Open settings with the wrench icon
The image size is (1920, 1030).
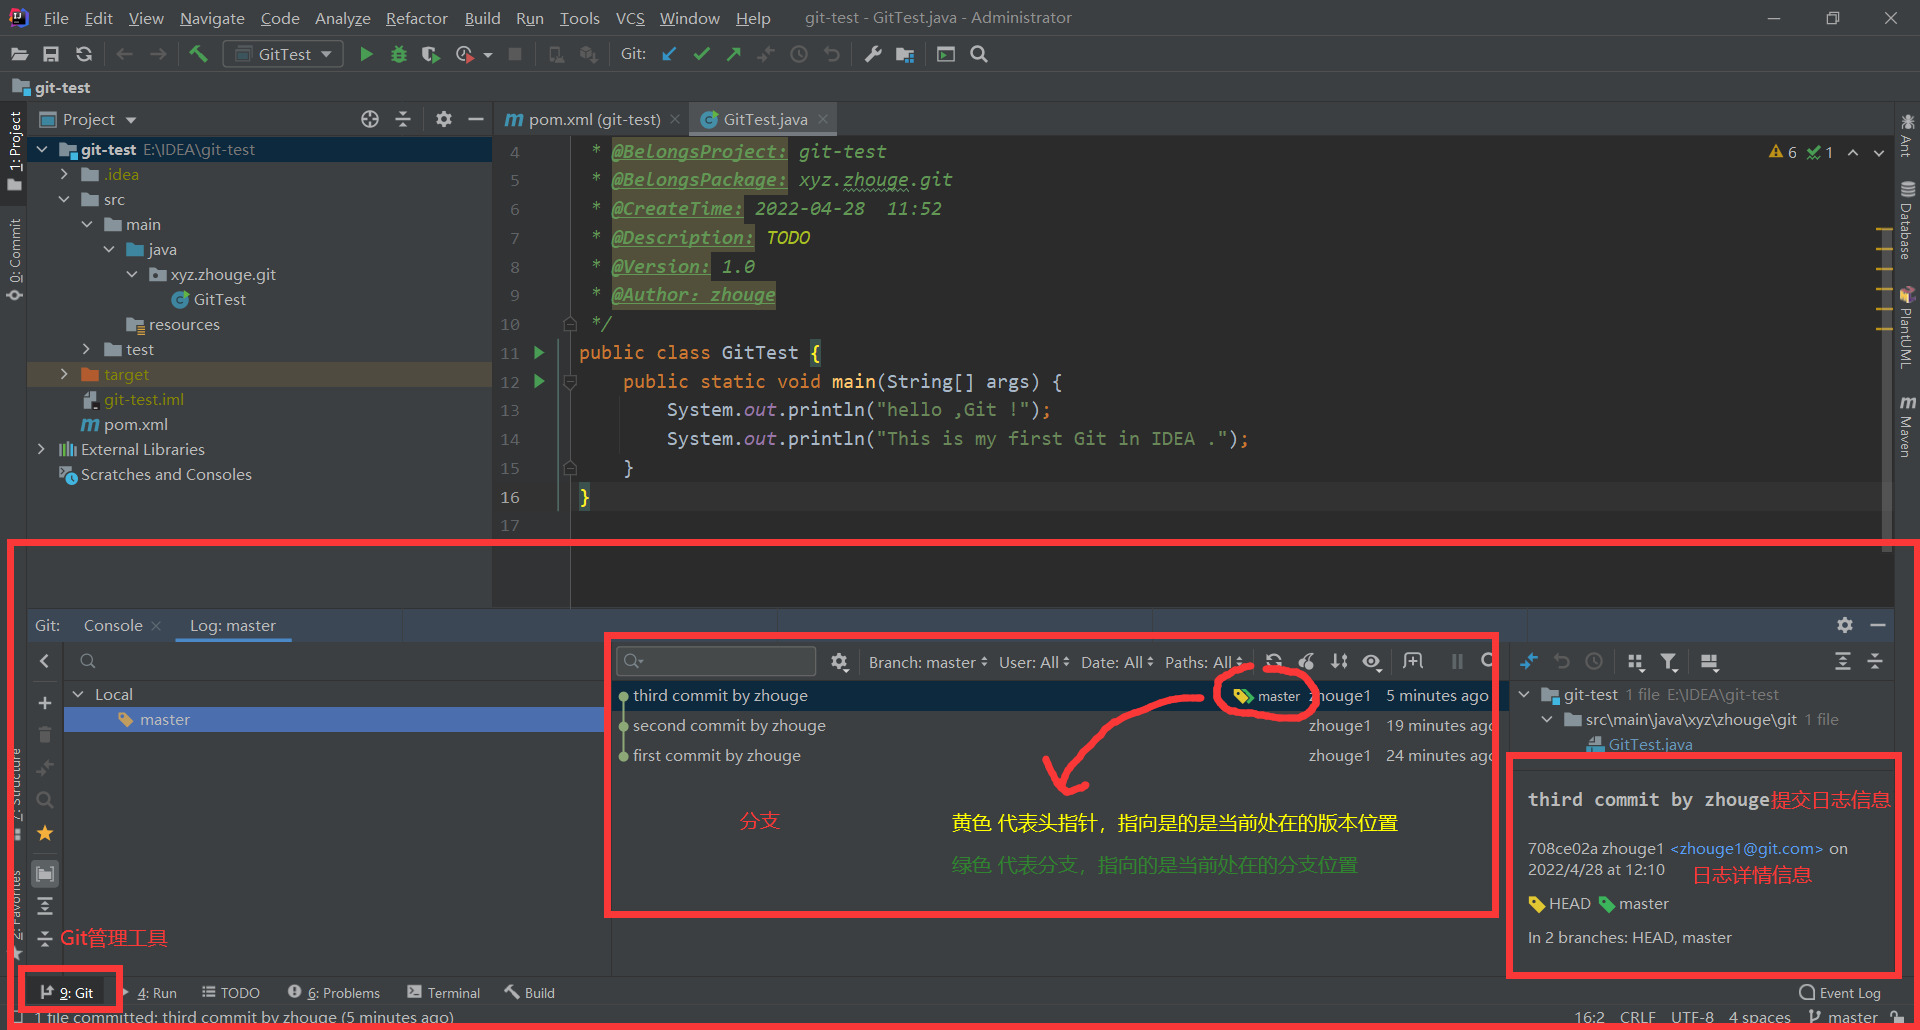[x=873, y=54]
